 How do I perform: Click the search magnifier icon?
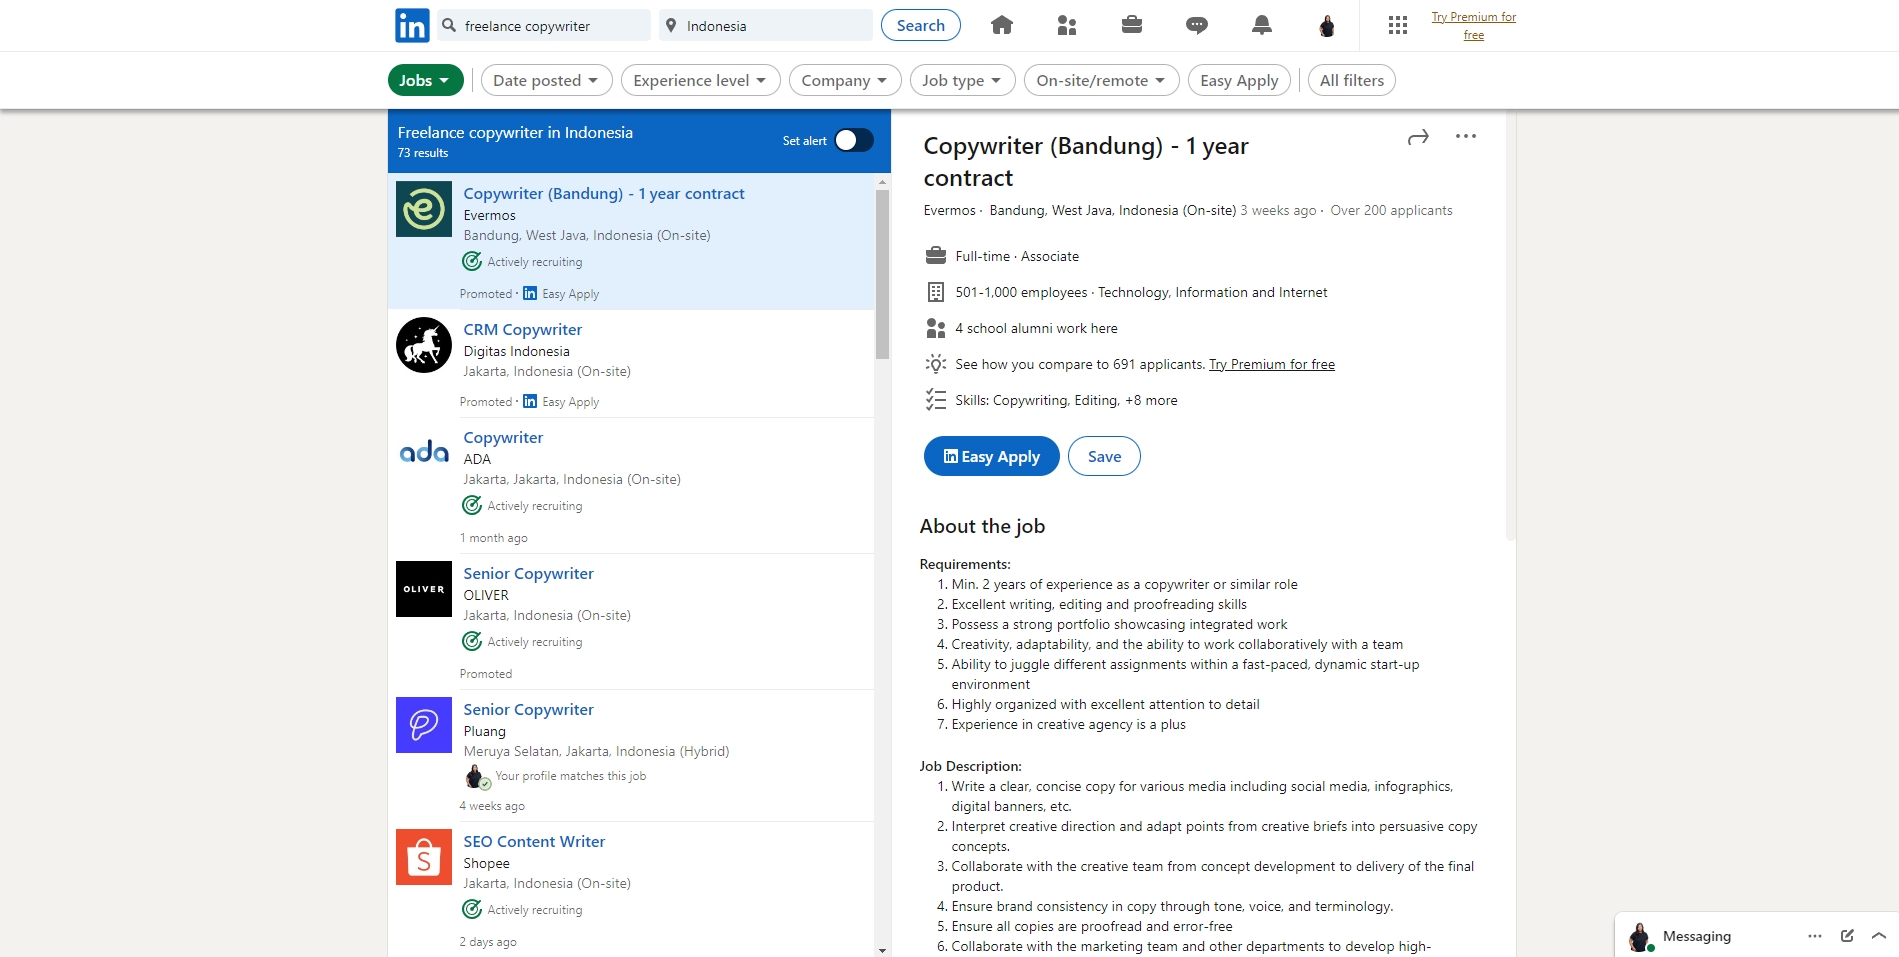coord(449,25)
